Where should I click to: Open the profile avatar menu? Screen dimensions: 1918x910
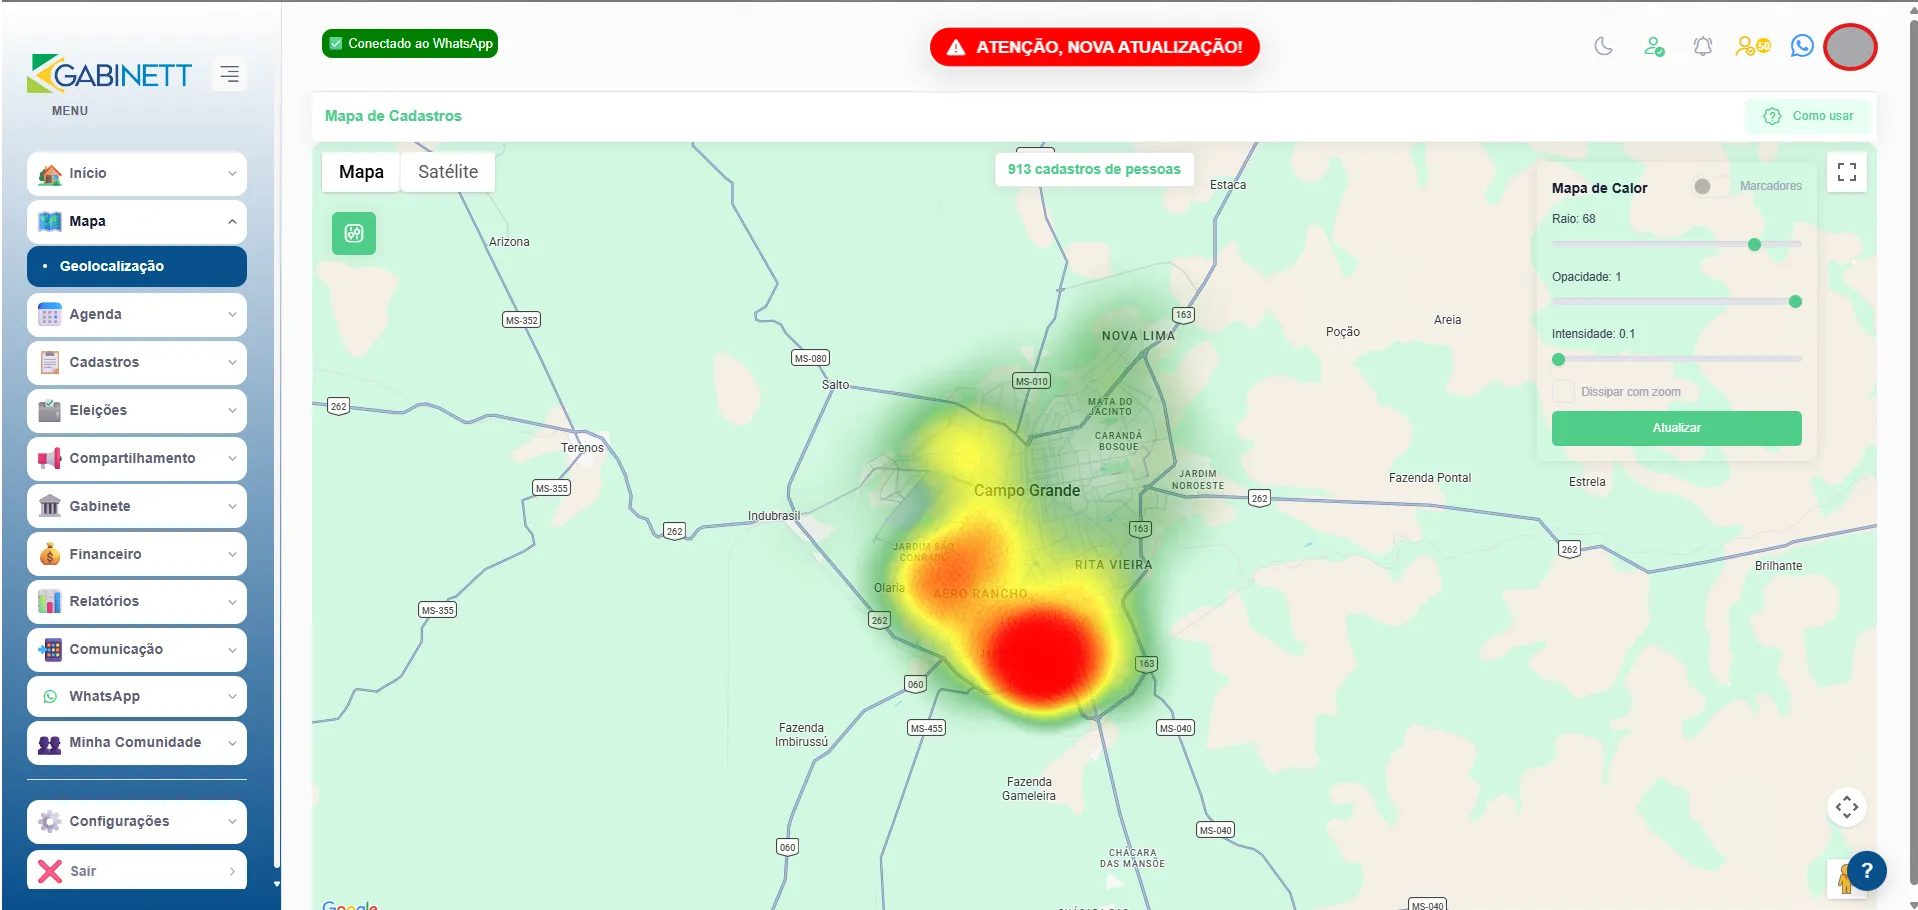pyautogui.click(x=1850, y=47)
